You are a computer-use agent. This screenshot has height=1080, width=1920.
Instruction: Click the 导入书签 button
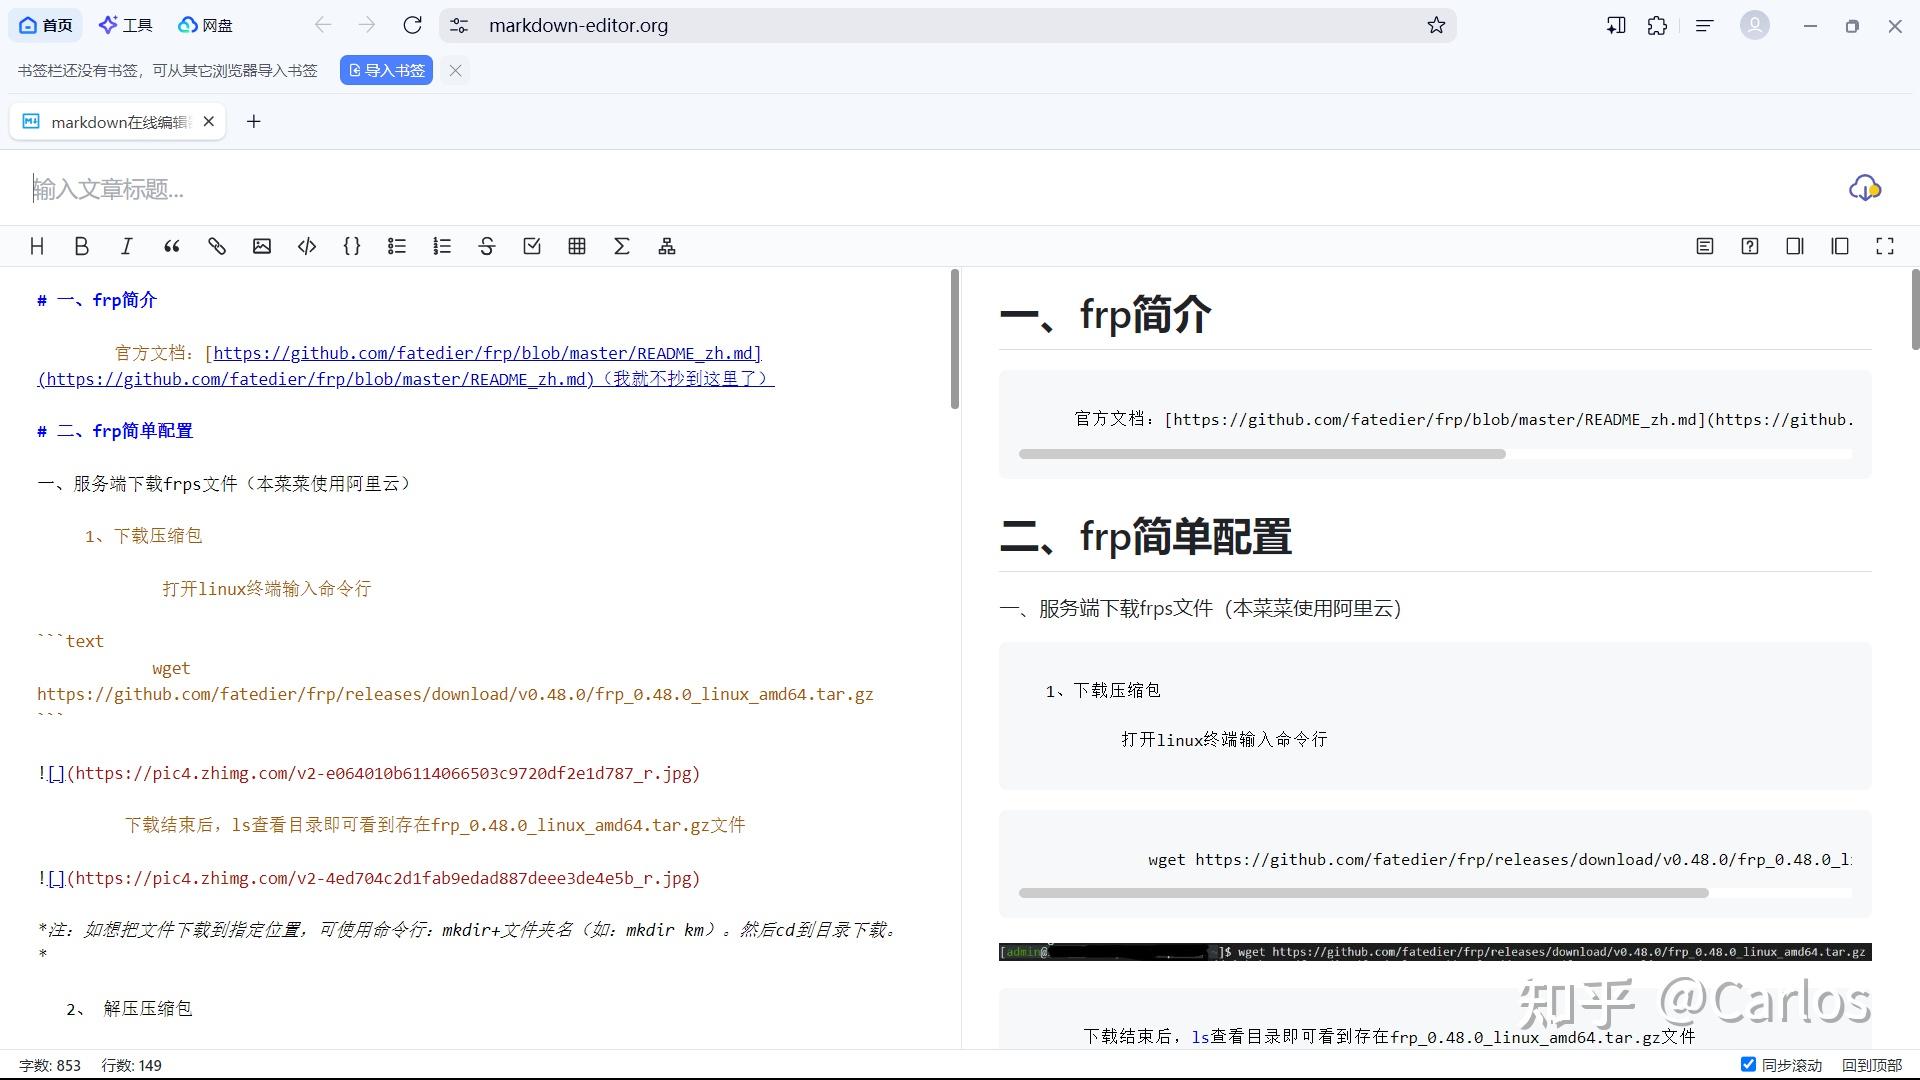click(385, 70)
